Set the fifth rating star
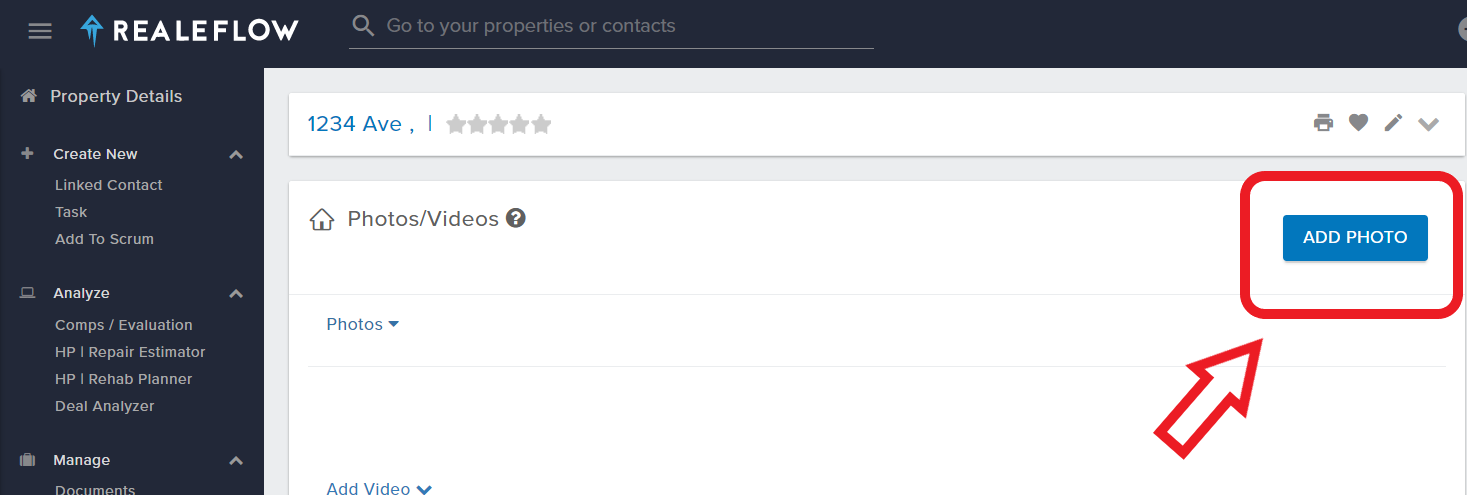This screenshot has width=1467, height=495. pyautogui.click(x=541, y=124)
